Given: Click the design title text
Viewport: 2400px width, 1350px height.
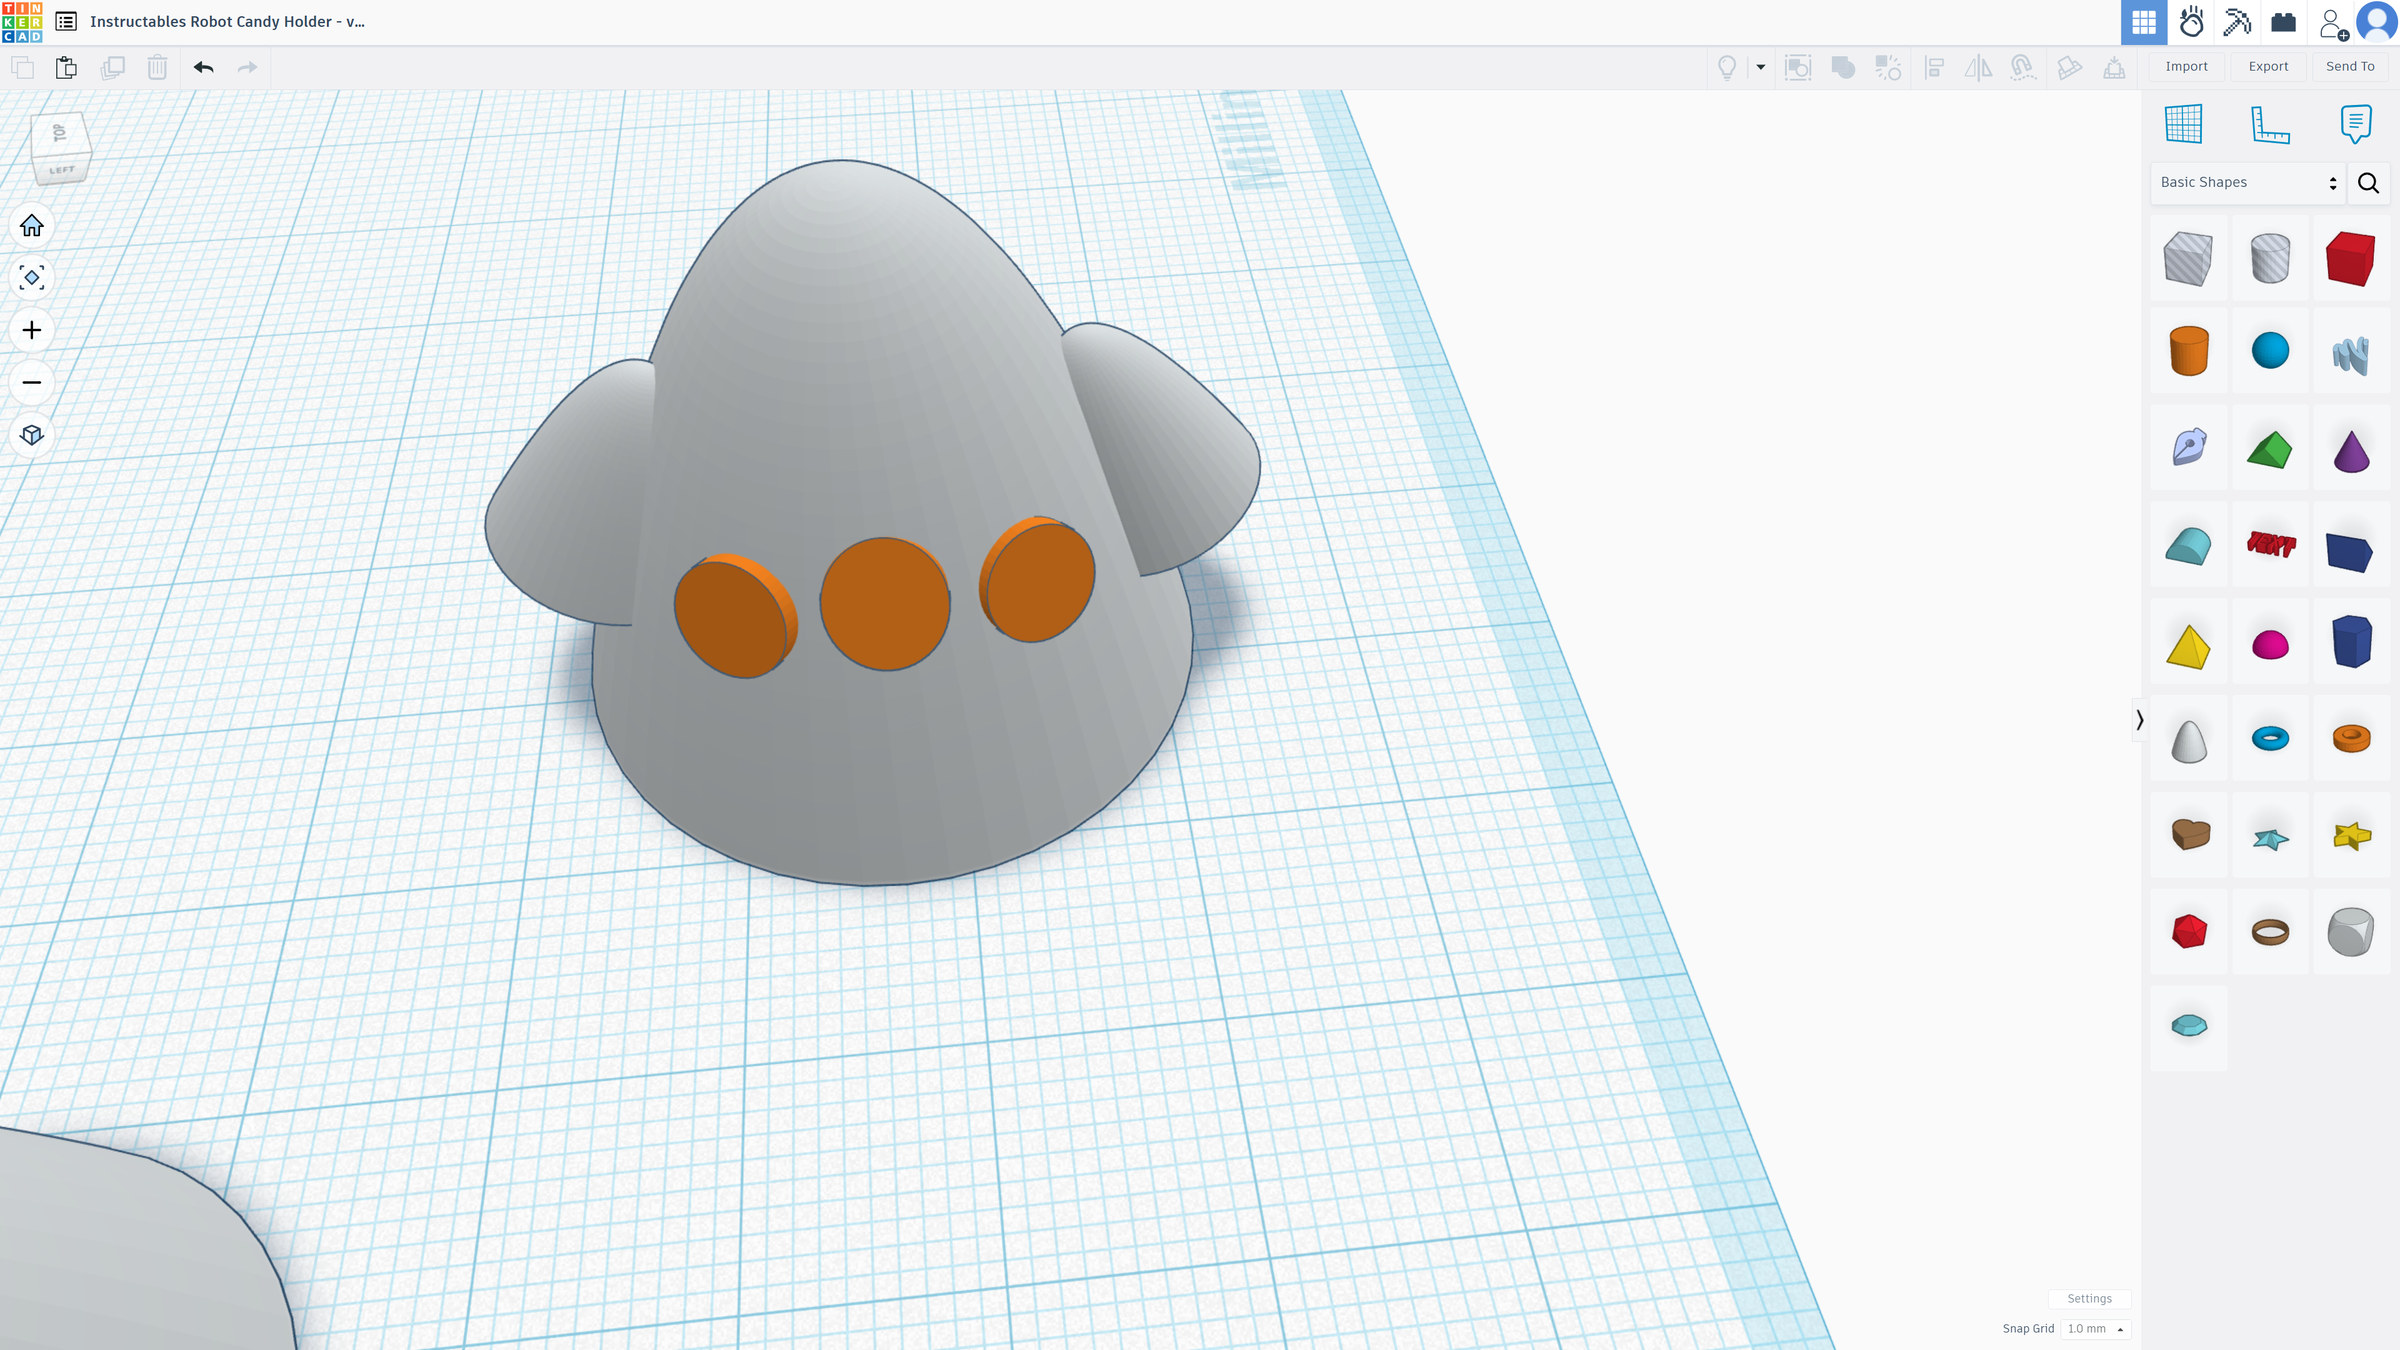Looking at the screenshot, I should (227, 22).
